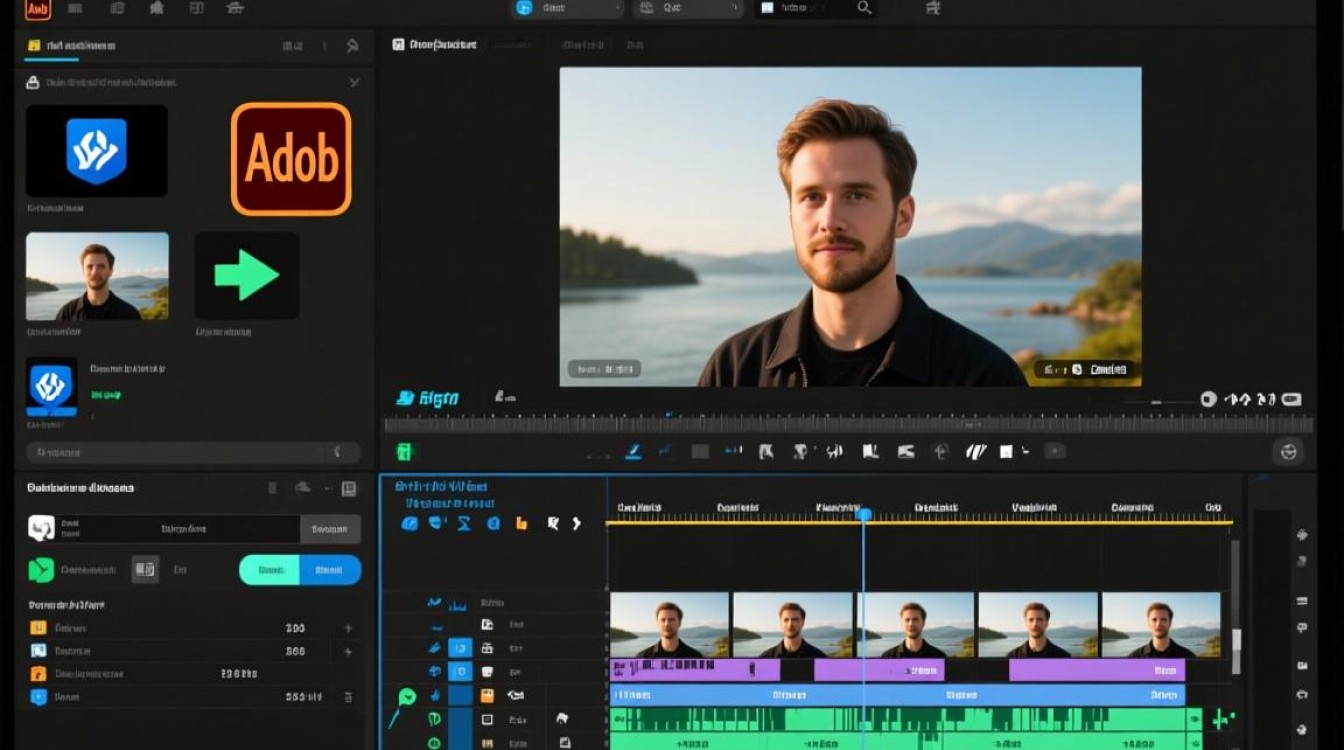Click the plus icon on the first list row
This screenshot has height=750, width=1344.
coord(348,628)
